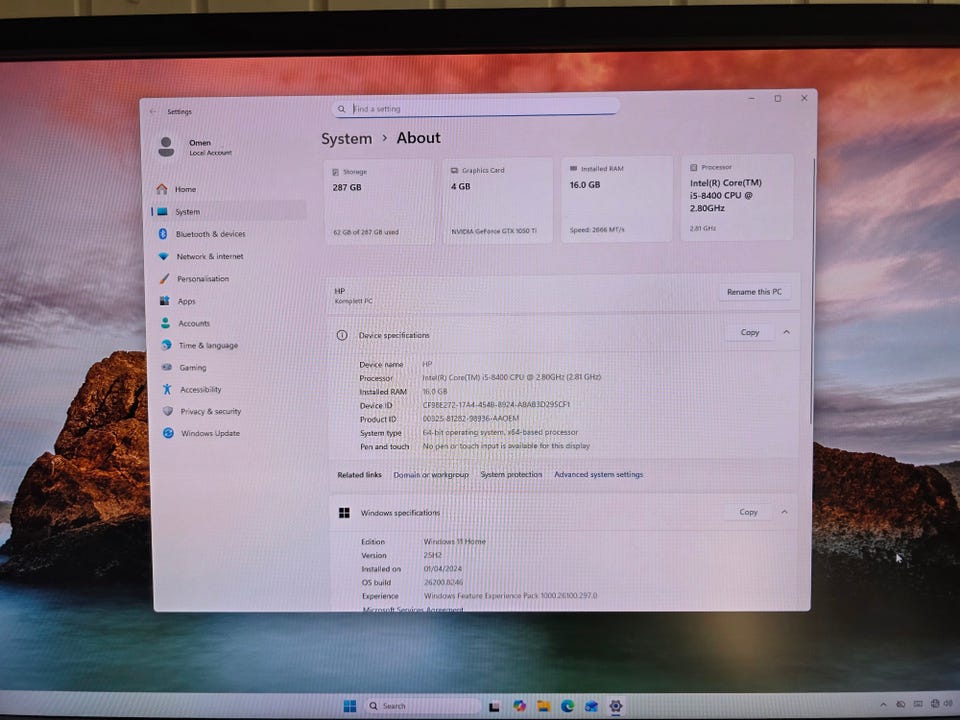Screen dimensions: 960x720
Task: Click the Device specifications info icon
Action: pos(342,336)
